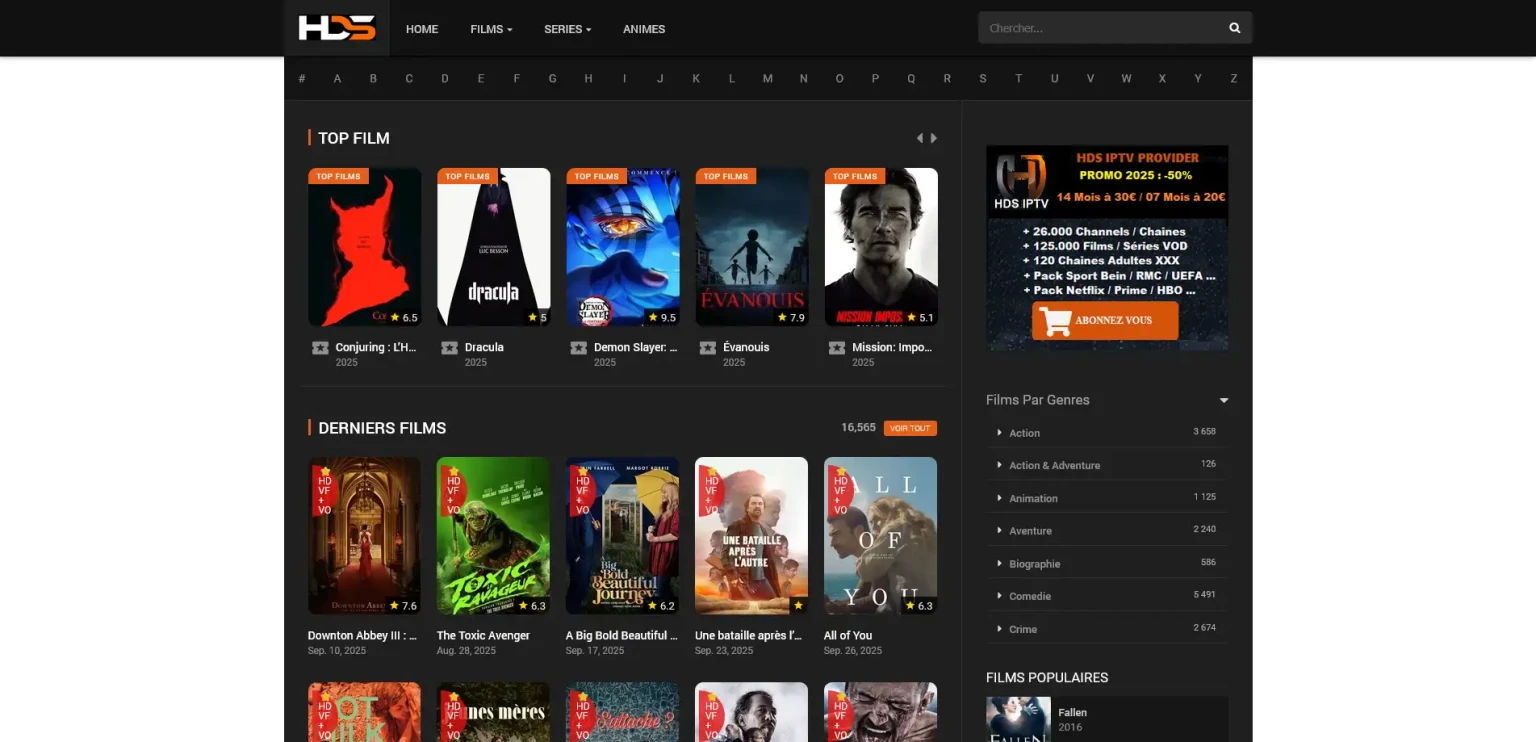Show previous Top Film slide arrow
1536x742 pixels.
pos(920,138)
